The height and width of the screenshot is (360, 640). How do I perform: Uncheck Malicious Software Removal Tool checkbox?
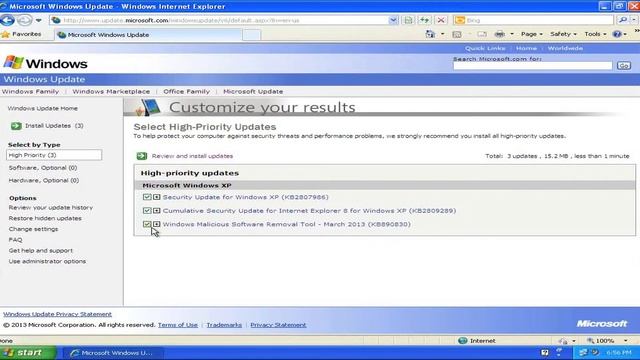tap(147, 224)
